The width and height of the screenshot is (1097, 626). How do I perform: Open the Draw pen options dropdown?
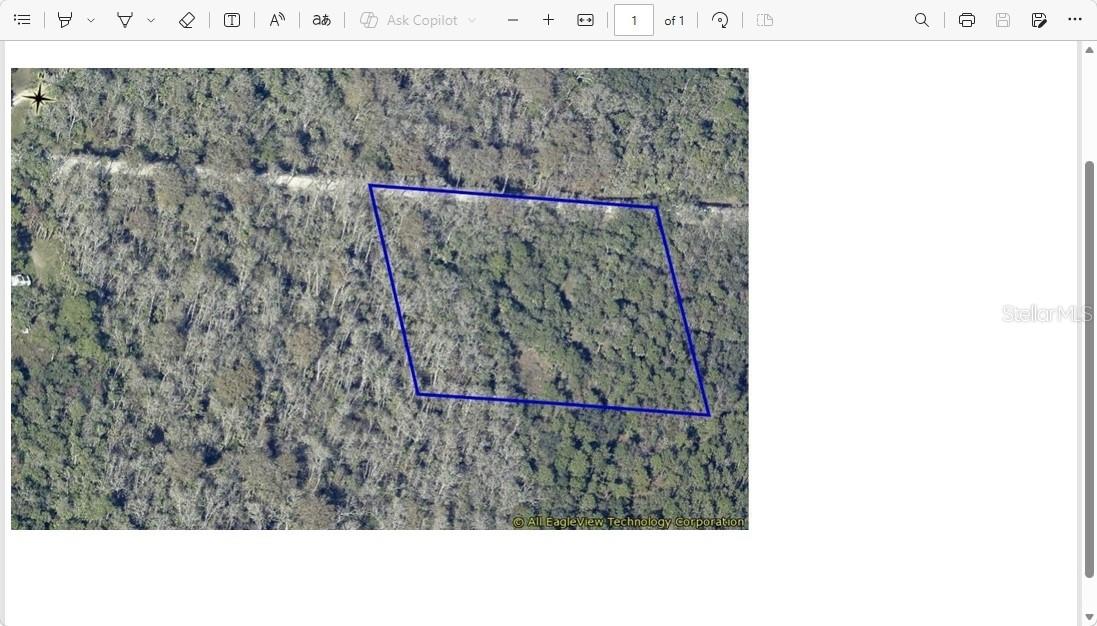click(x=90, y=19)
